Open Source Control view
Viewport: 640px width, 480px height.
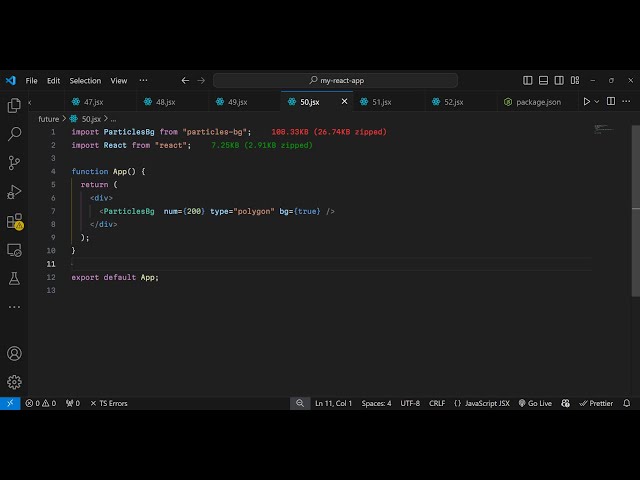pos(14,163)
